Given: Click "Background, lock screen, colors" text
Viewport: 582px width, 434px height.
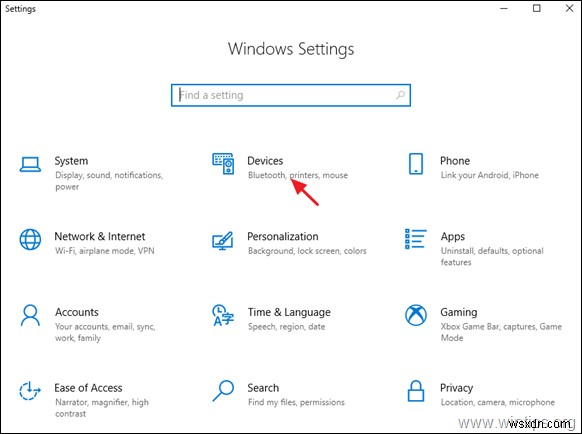Looking at the screenshot, I should click(307, 251).
